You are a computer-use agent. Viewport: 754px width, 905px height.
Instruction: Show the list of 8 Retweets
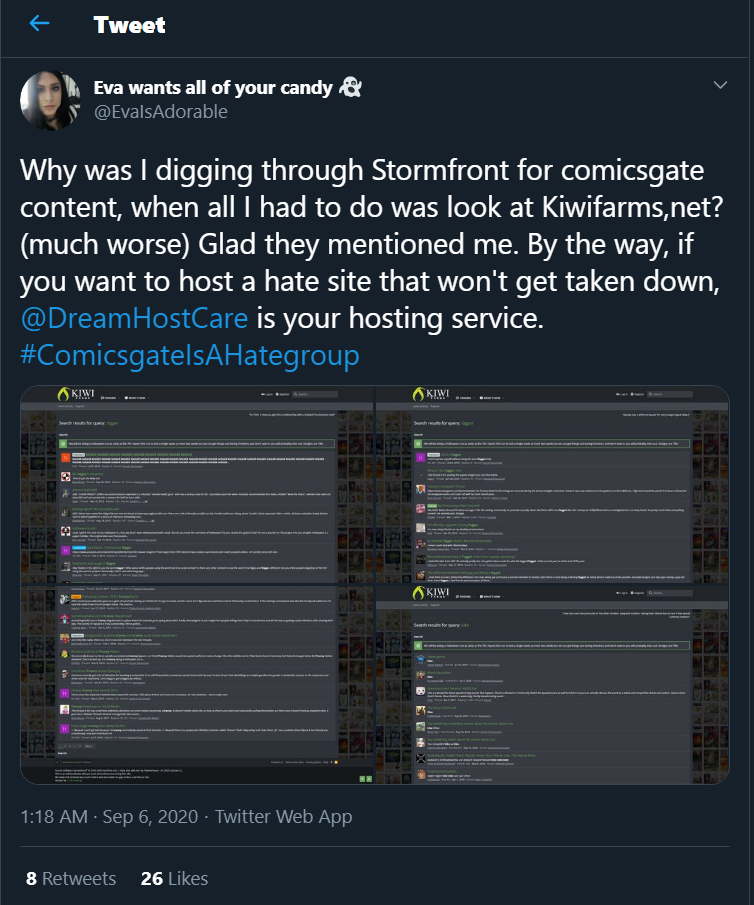pyautogui.click(x=71, y=878)
